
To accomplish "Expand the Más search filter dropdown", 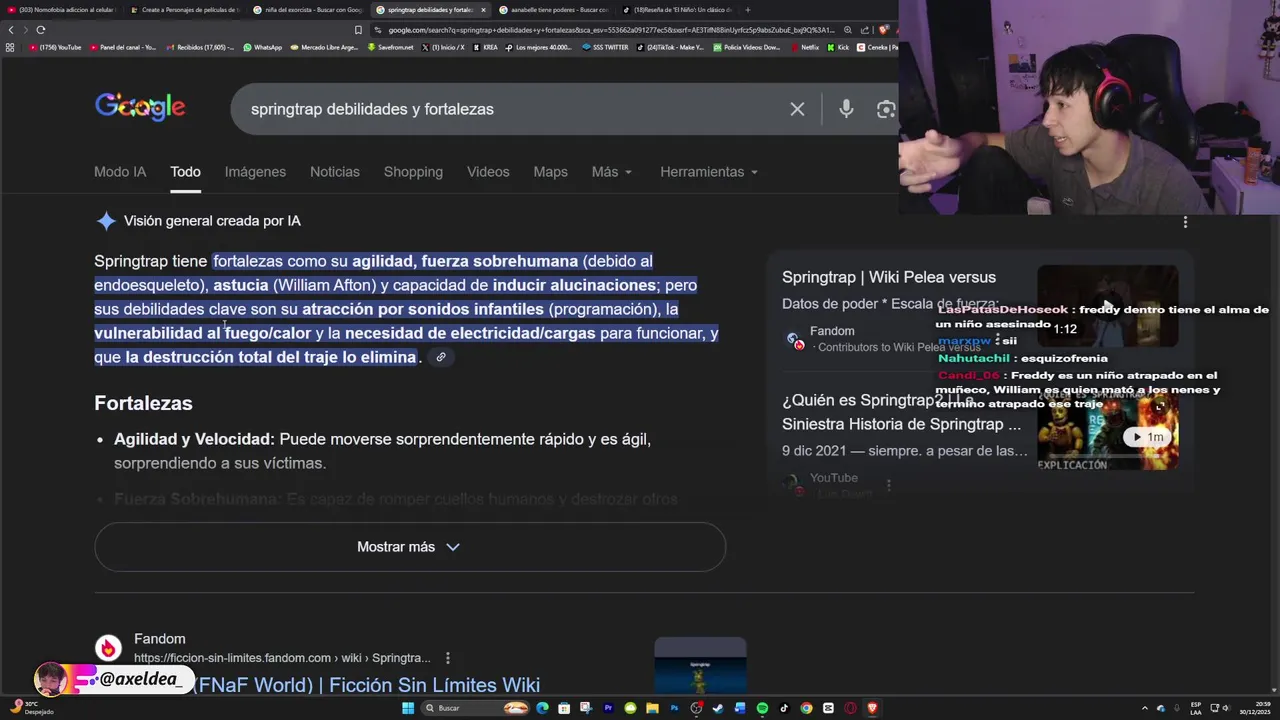I will click(x=611, y=172).
